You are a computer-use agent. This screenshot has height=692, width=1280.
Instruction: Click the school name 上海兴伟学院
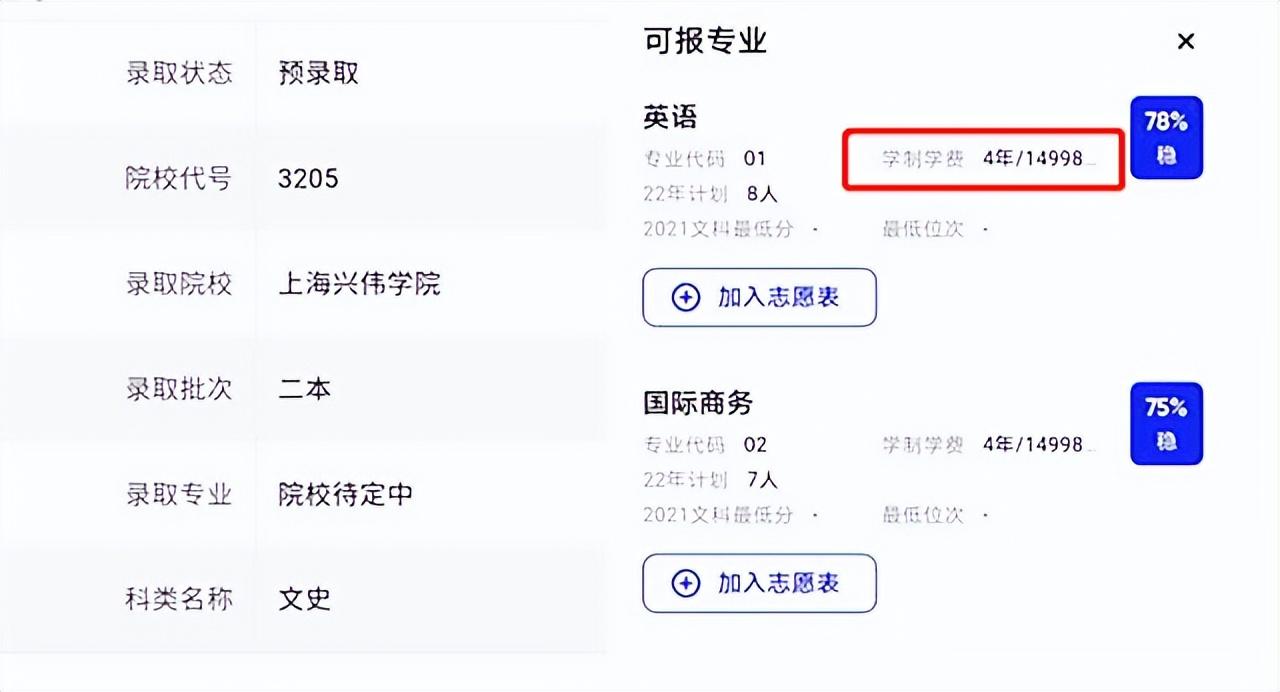pos(359,284)
